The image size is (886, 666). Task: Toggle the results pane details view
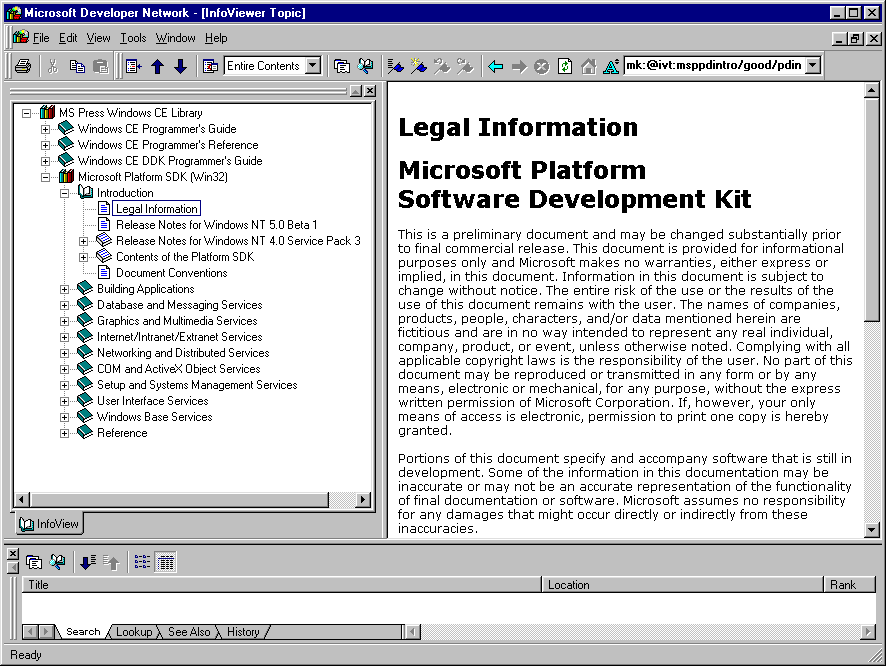point(166,562)
